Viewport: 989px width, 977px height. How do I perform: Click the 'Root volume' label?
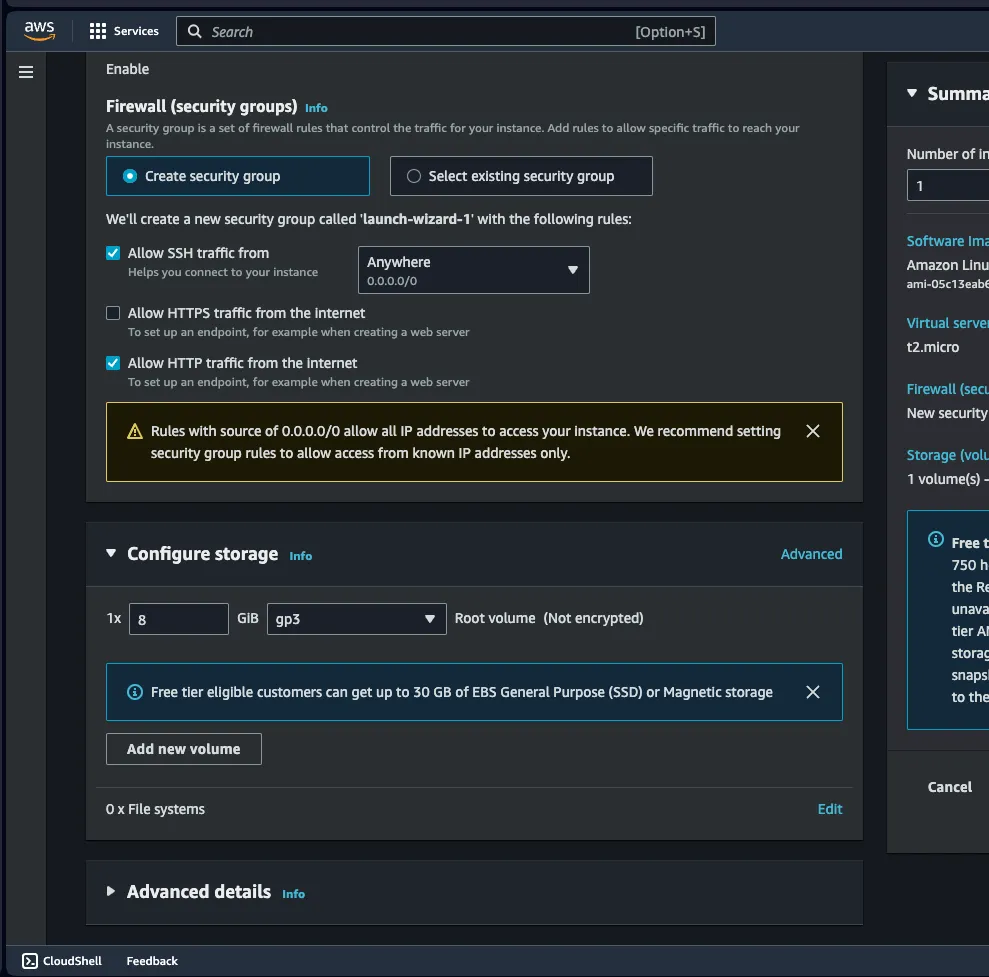[494, 618]
